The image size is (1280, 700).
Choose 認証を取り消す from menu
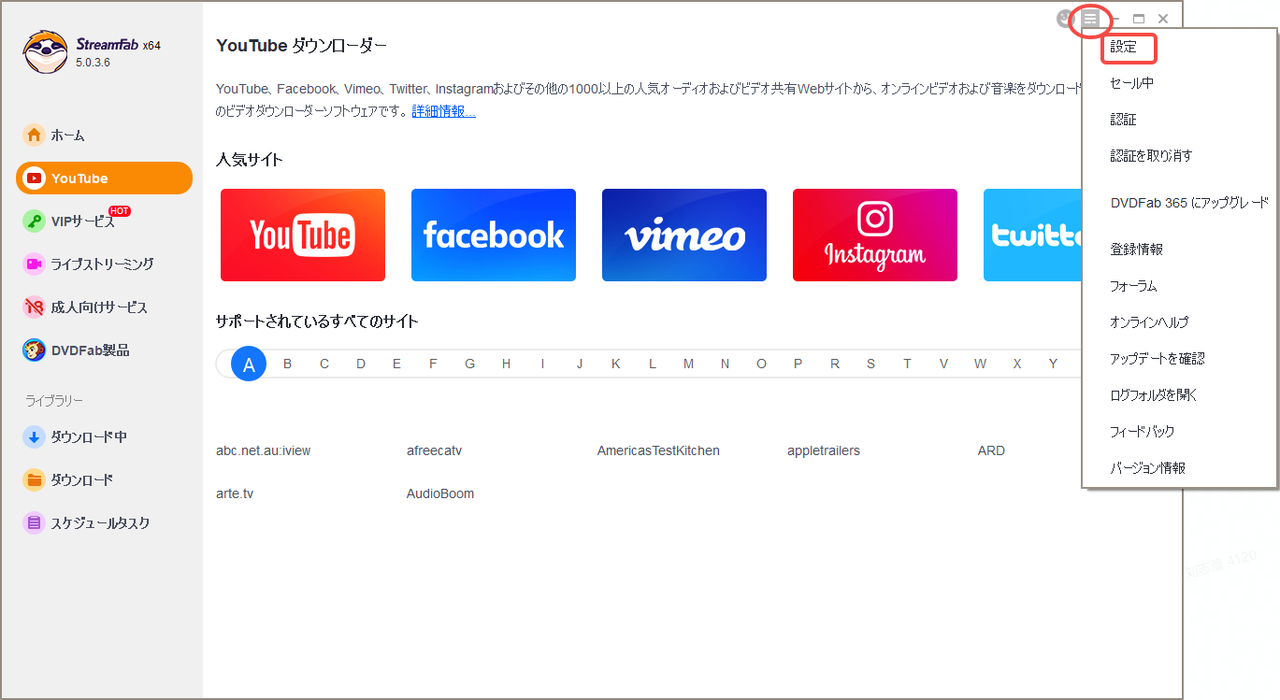(x=1151, y=156)
